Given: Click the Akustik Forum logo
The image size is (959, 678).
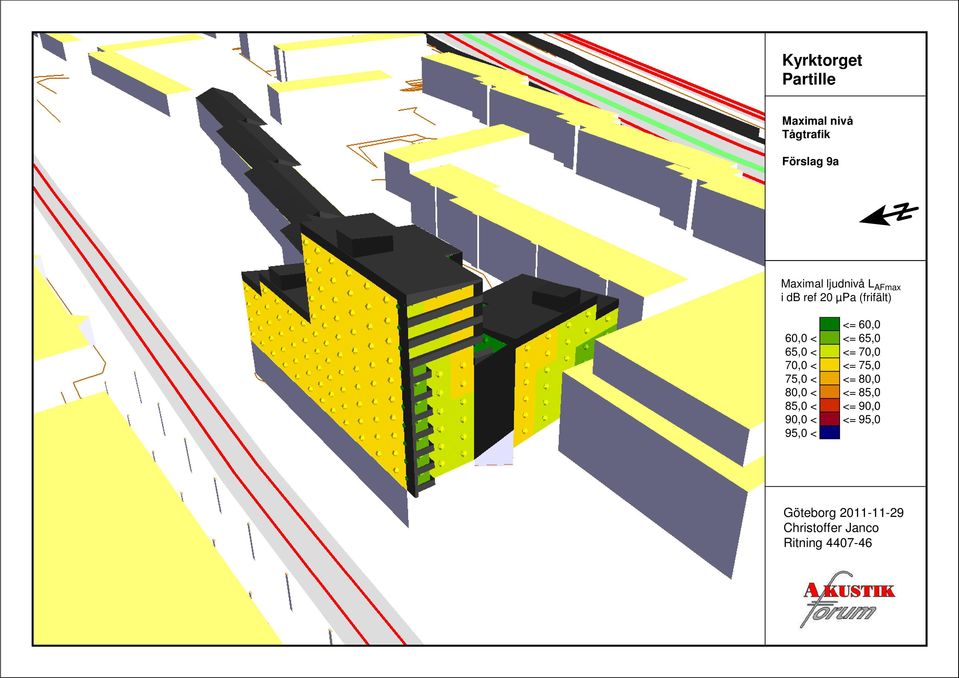Looking at the screenshot, I should coord(848,599).
